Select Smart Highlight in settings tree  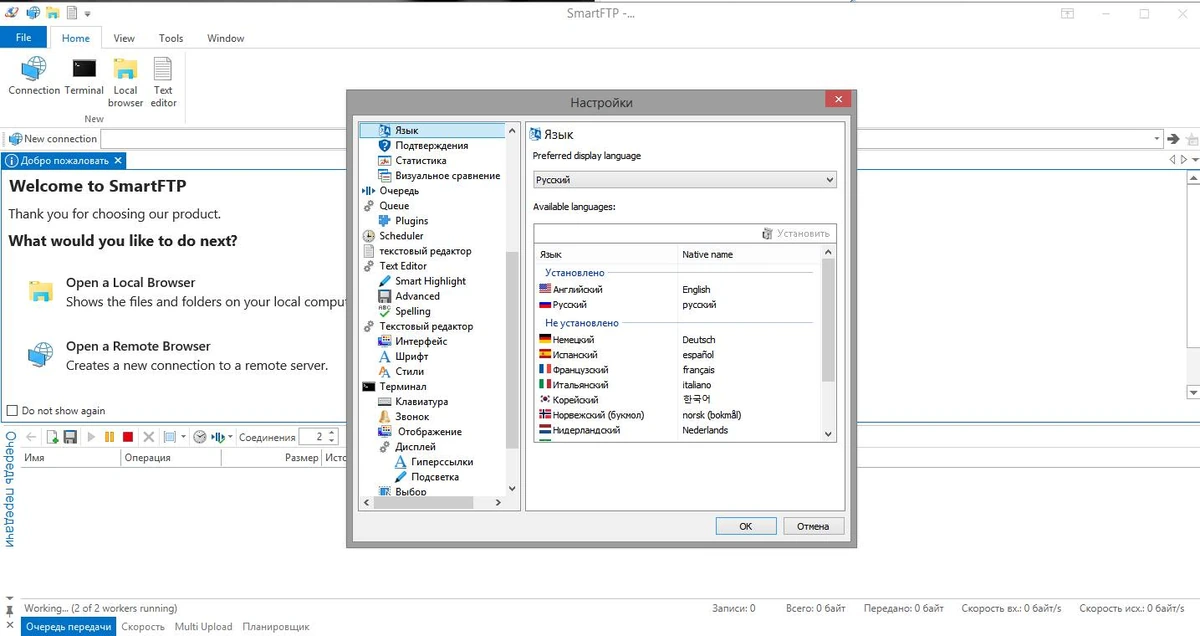tap(430, 281)
